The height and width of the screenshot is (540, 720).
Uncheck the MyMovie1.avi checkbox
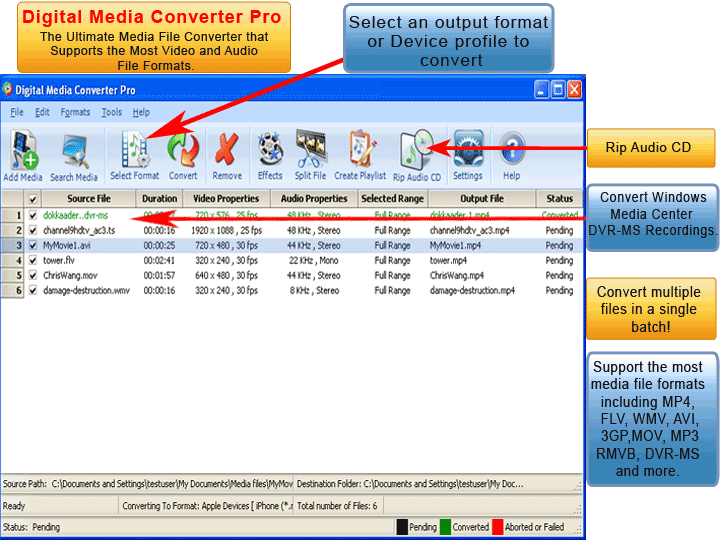click(33, 245)
